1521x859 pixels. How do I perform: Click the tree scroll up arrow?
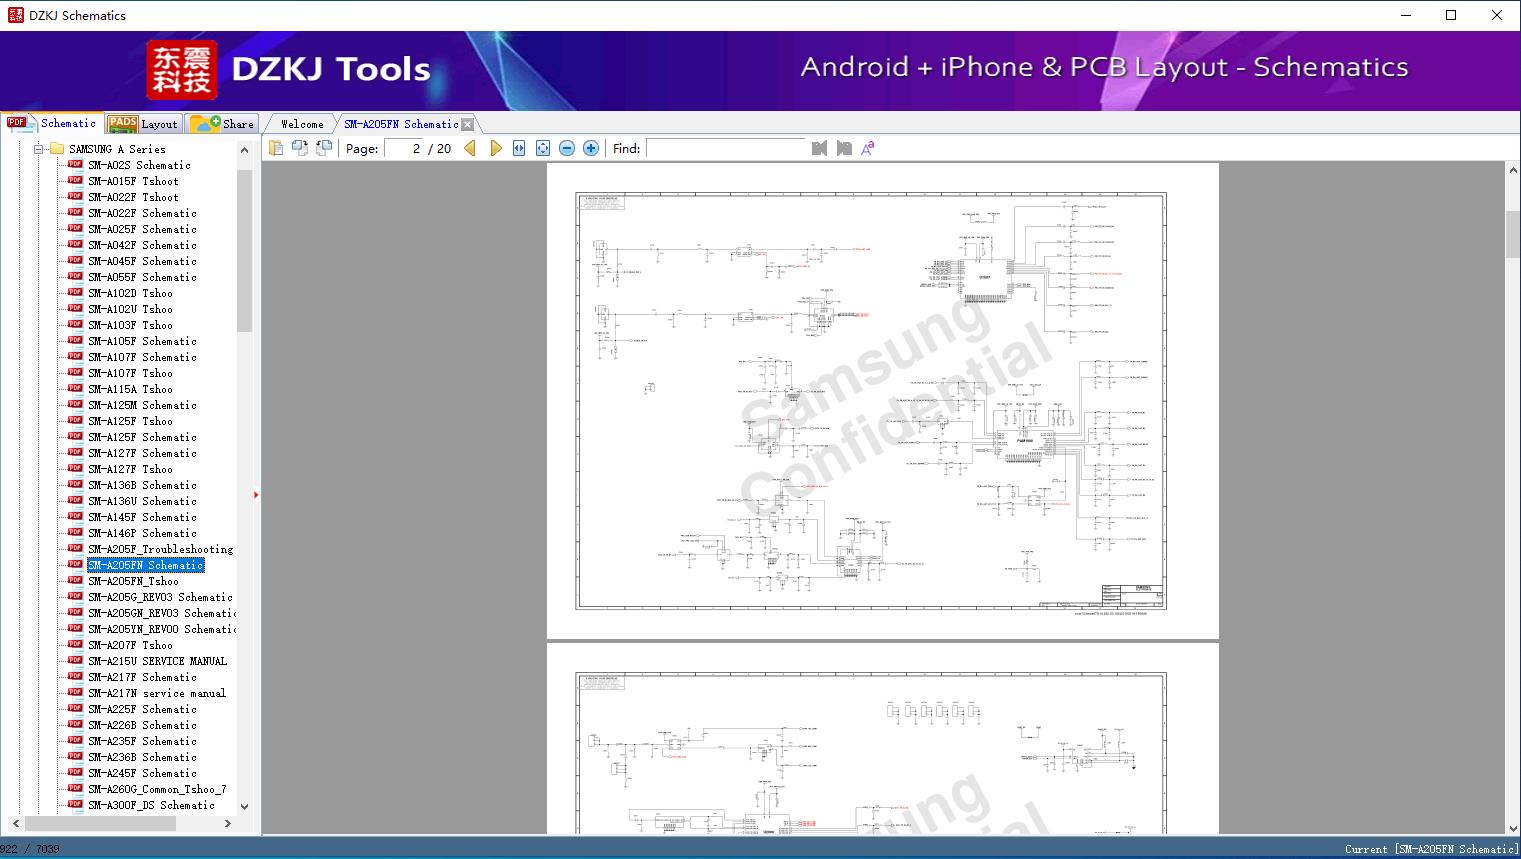point(244,150)
